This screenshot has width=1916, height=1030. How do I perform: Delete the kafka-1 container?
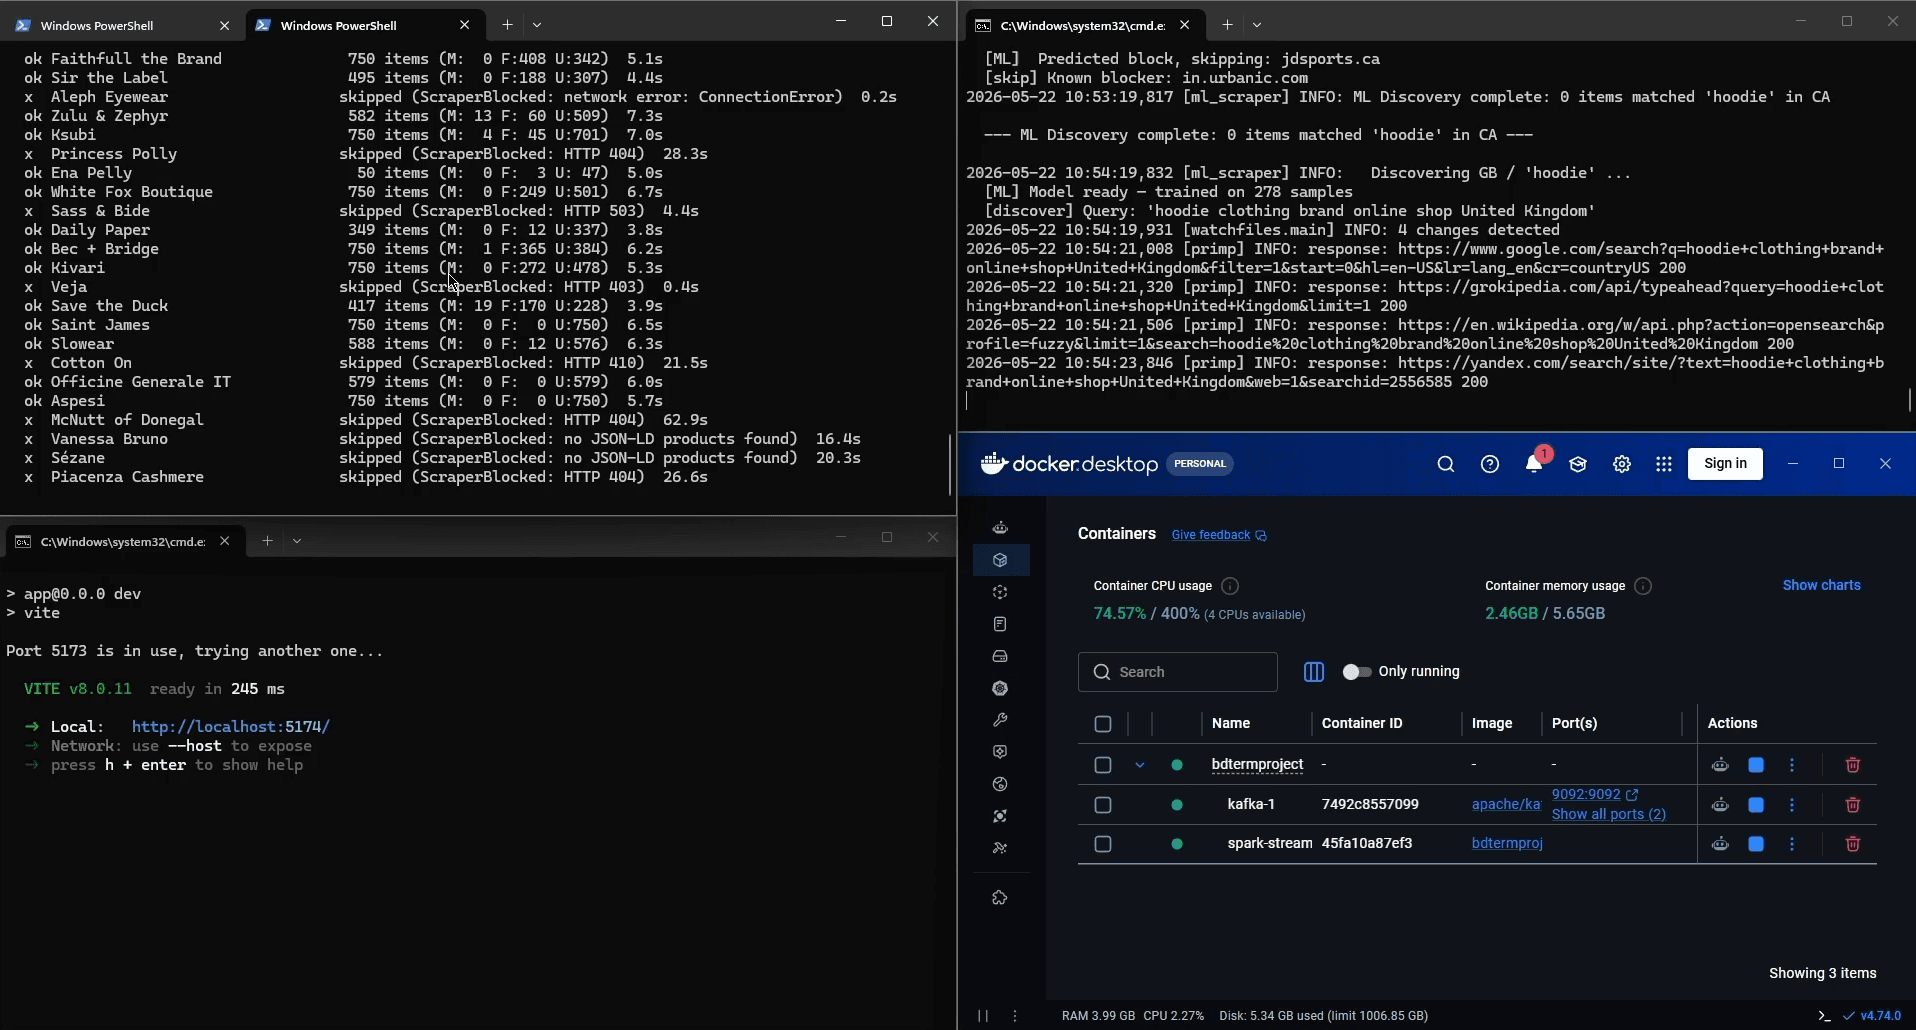(1853, 805)
